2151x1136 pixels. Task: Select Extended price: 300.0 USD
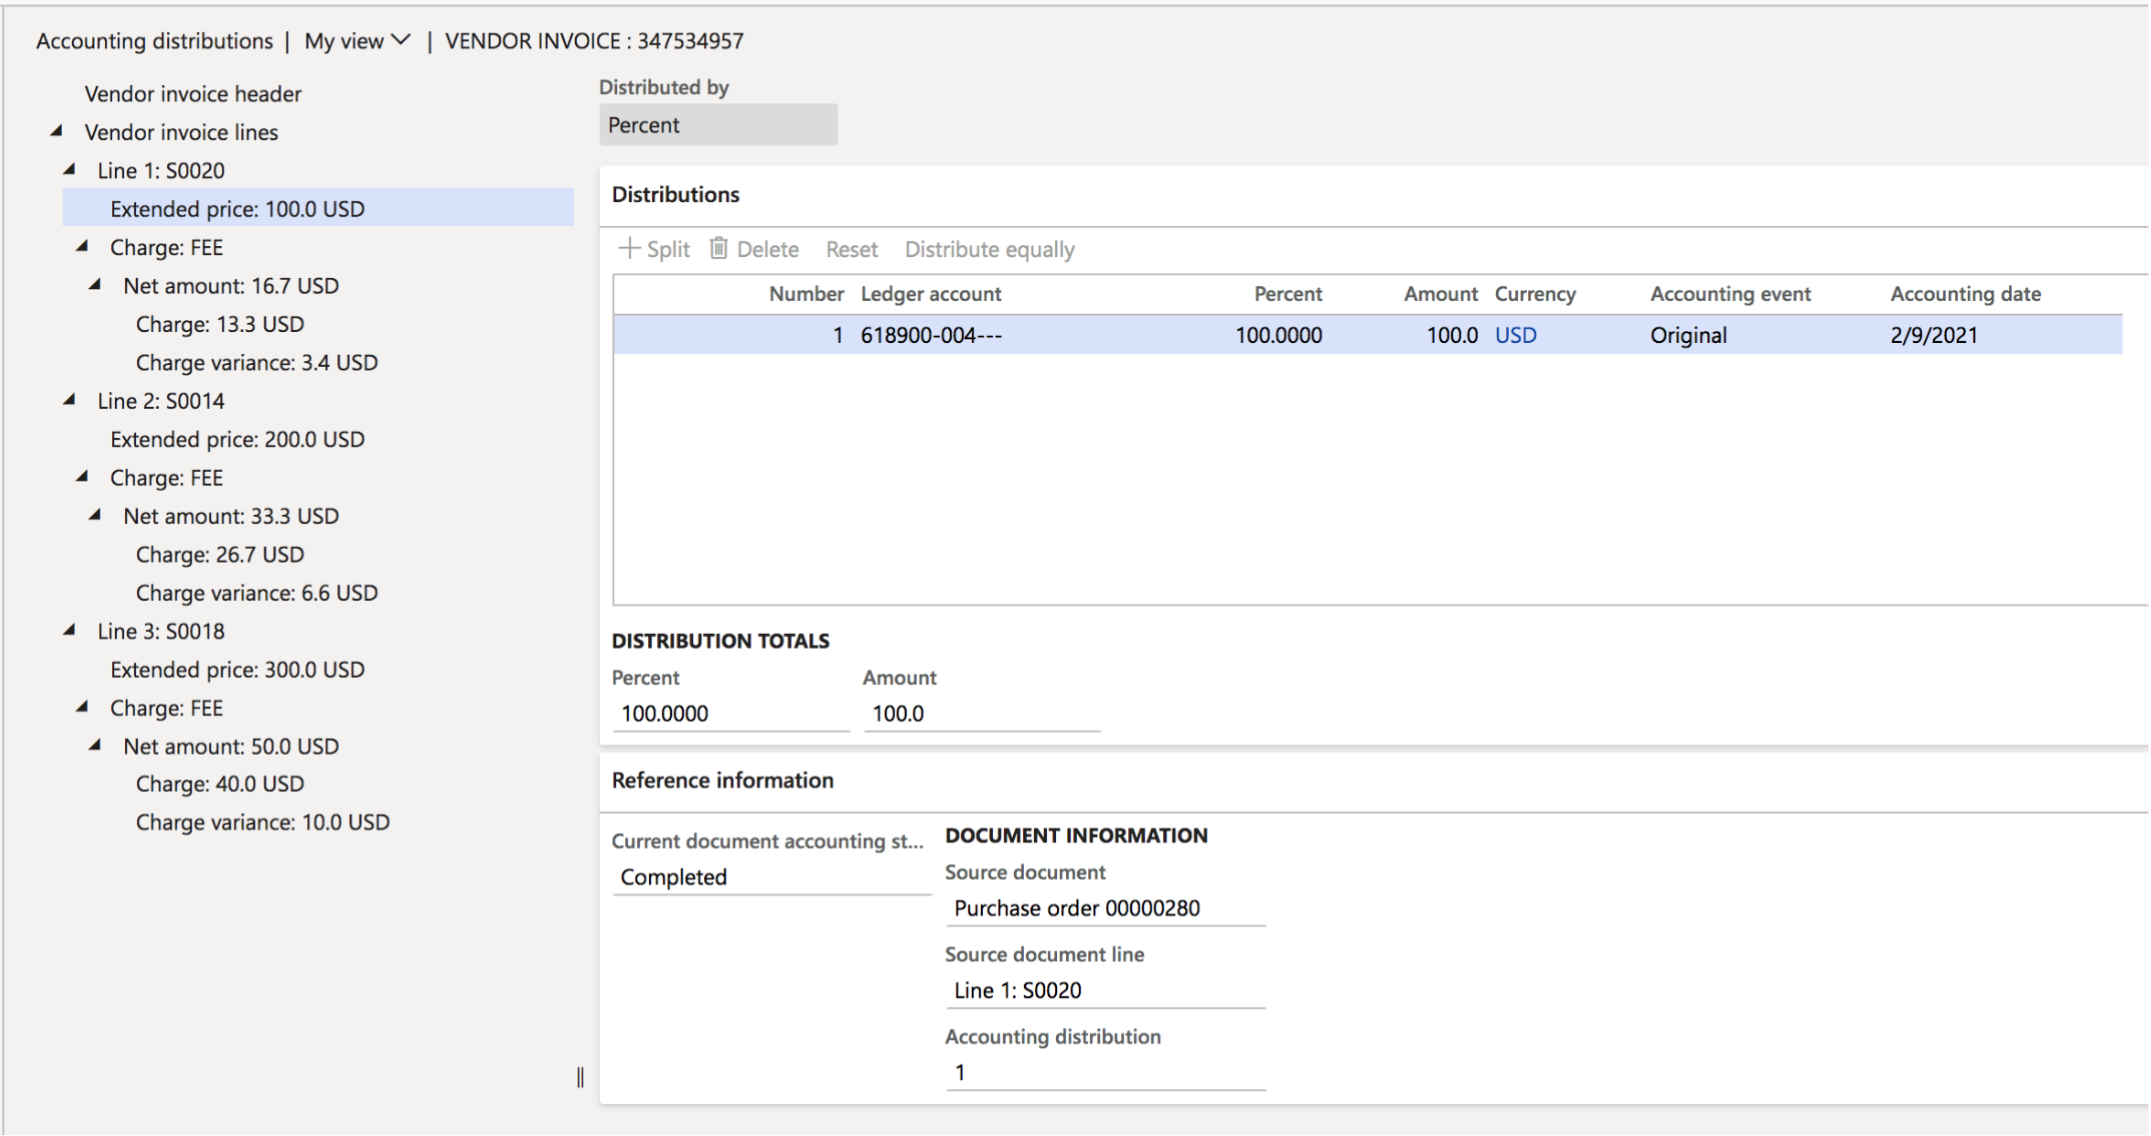237,669
